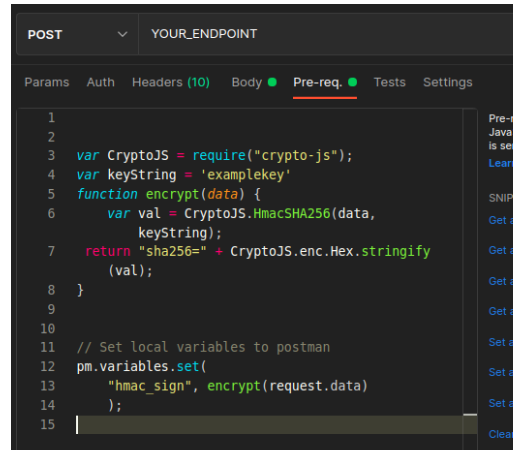Click the "sha256=" string on line 7
The width and height of the screenshot is (526, 454).
(x=173, y=251)
